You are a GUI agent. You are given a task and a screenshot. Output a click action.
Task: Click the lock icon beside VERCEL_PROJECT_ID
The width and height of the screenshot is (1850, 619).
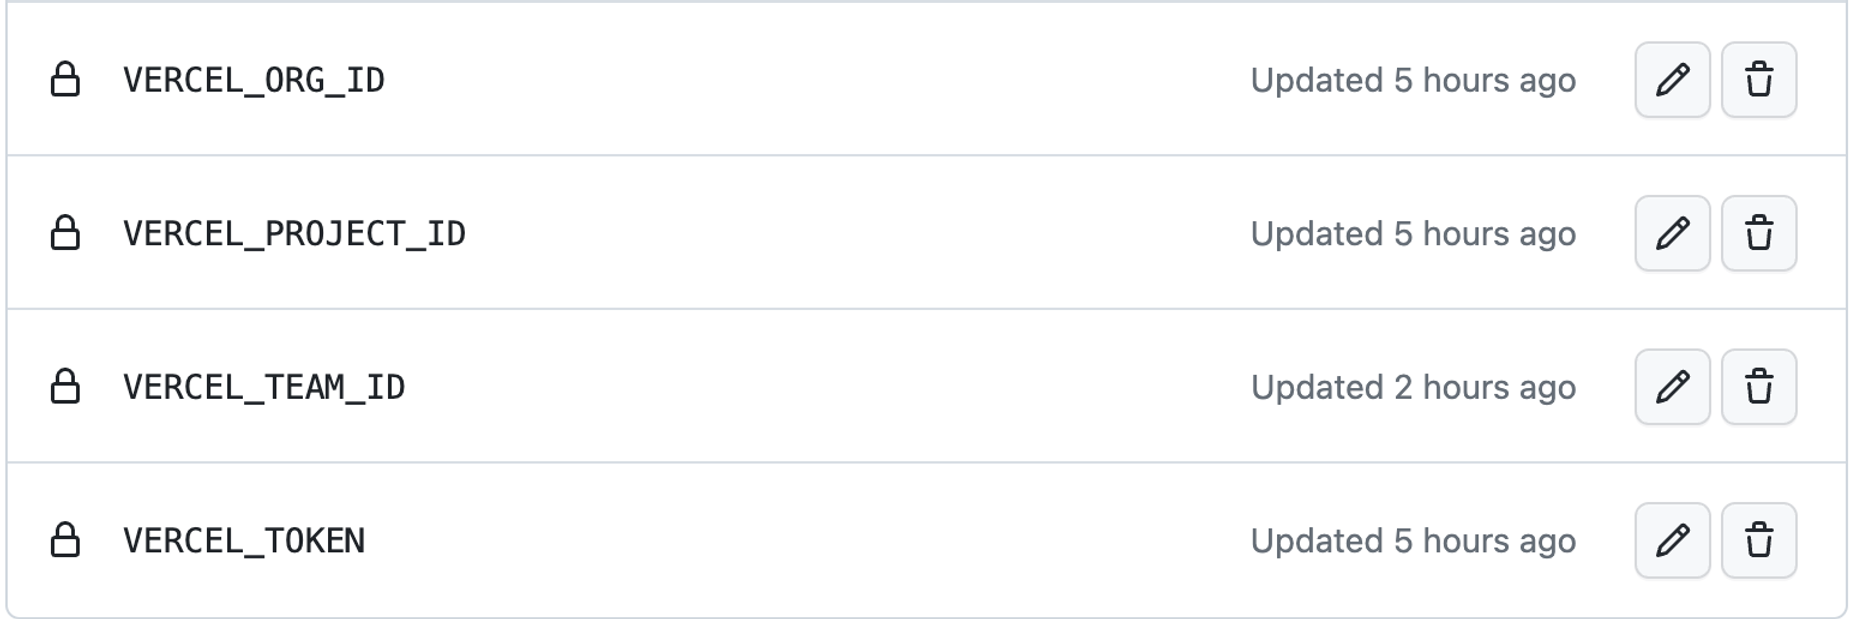65,233
